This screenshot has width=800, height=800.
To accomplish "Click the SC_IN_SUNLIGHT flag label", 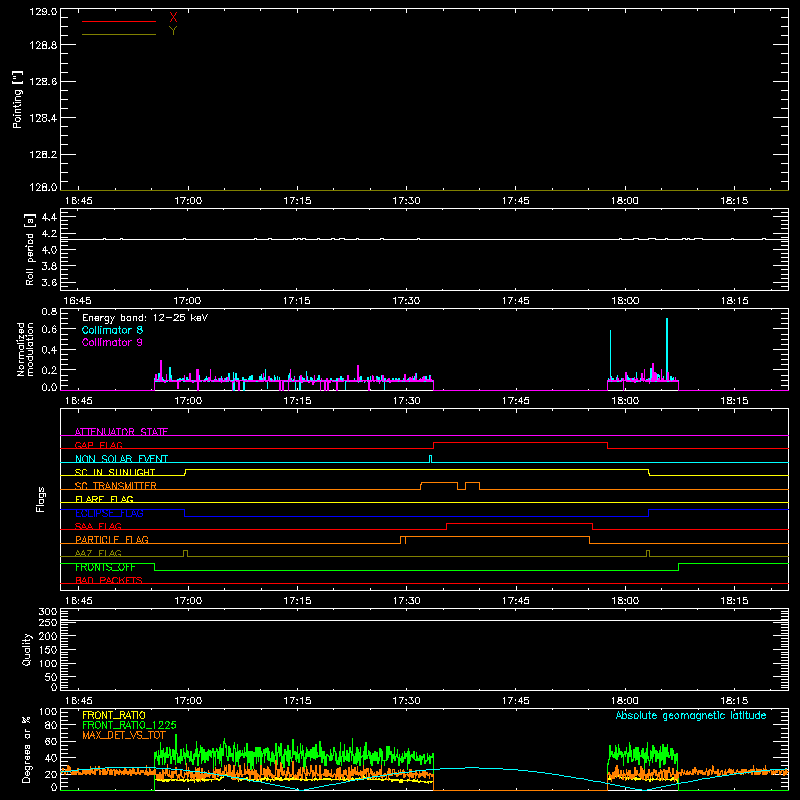I will click(115, 472).
